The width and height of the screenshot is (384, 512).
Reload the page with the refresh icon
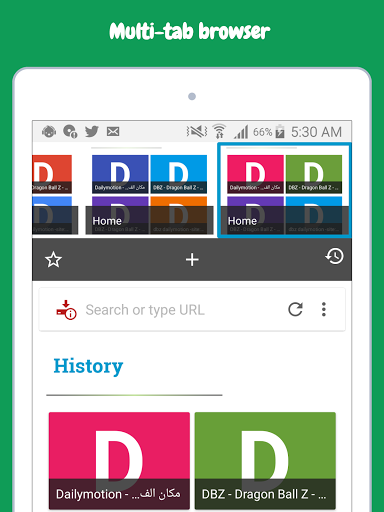[295, 309]
